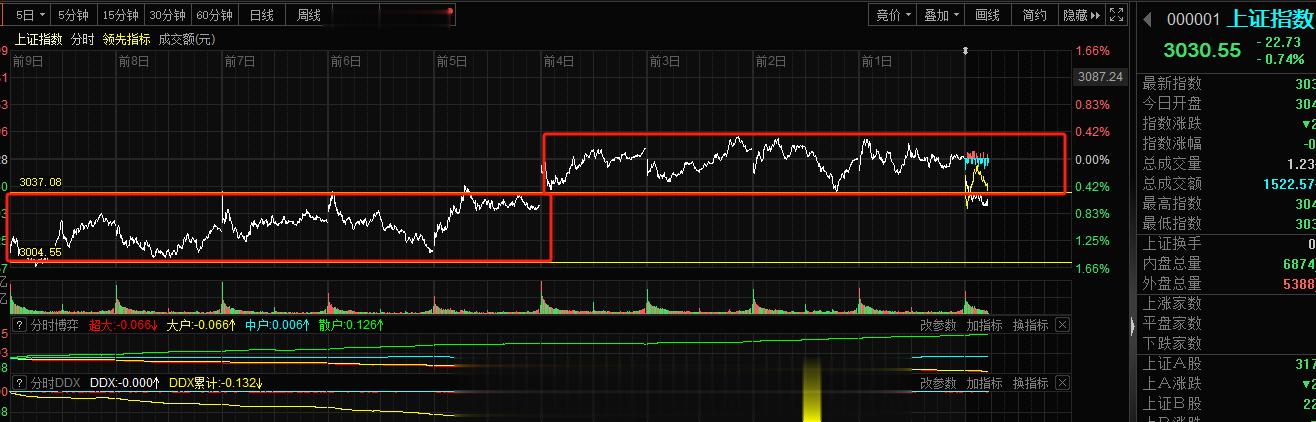Click the 前1日 date label
This screenshot has width=1316, height=422.
click(877, 61)
